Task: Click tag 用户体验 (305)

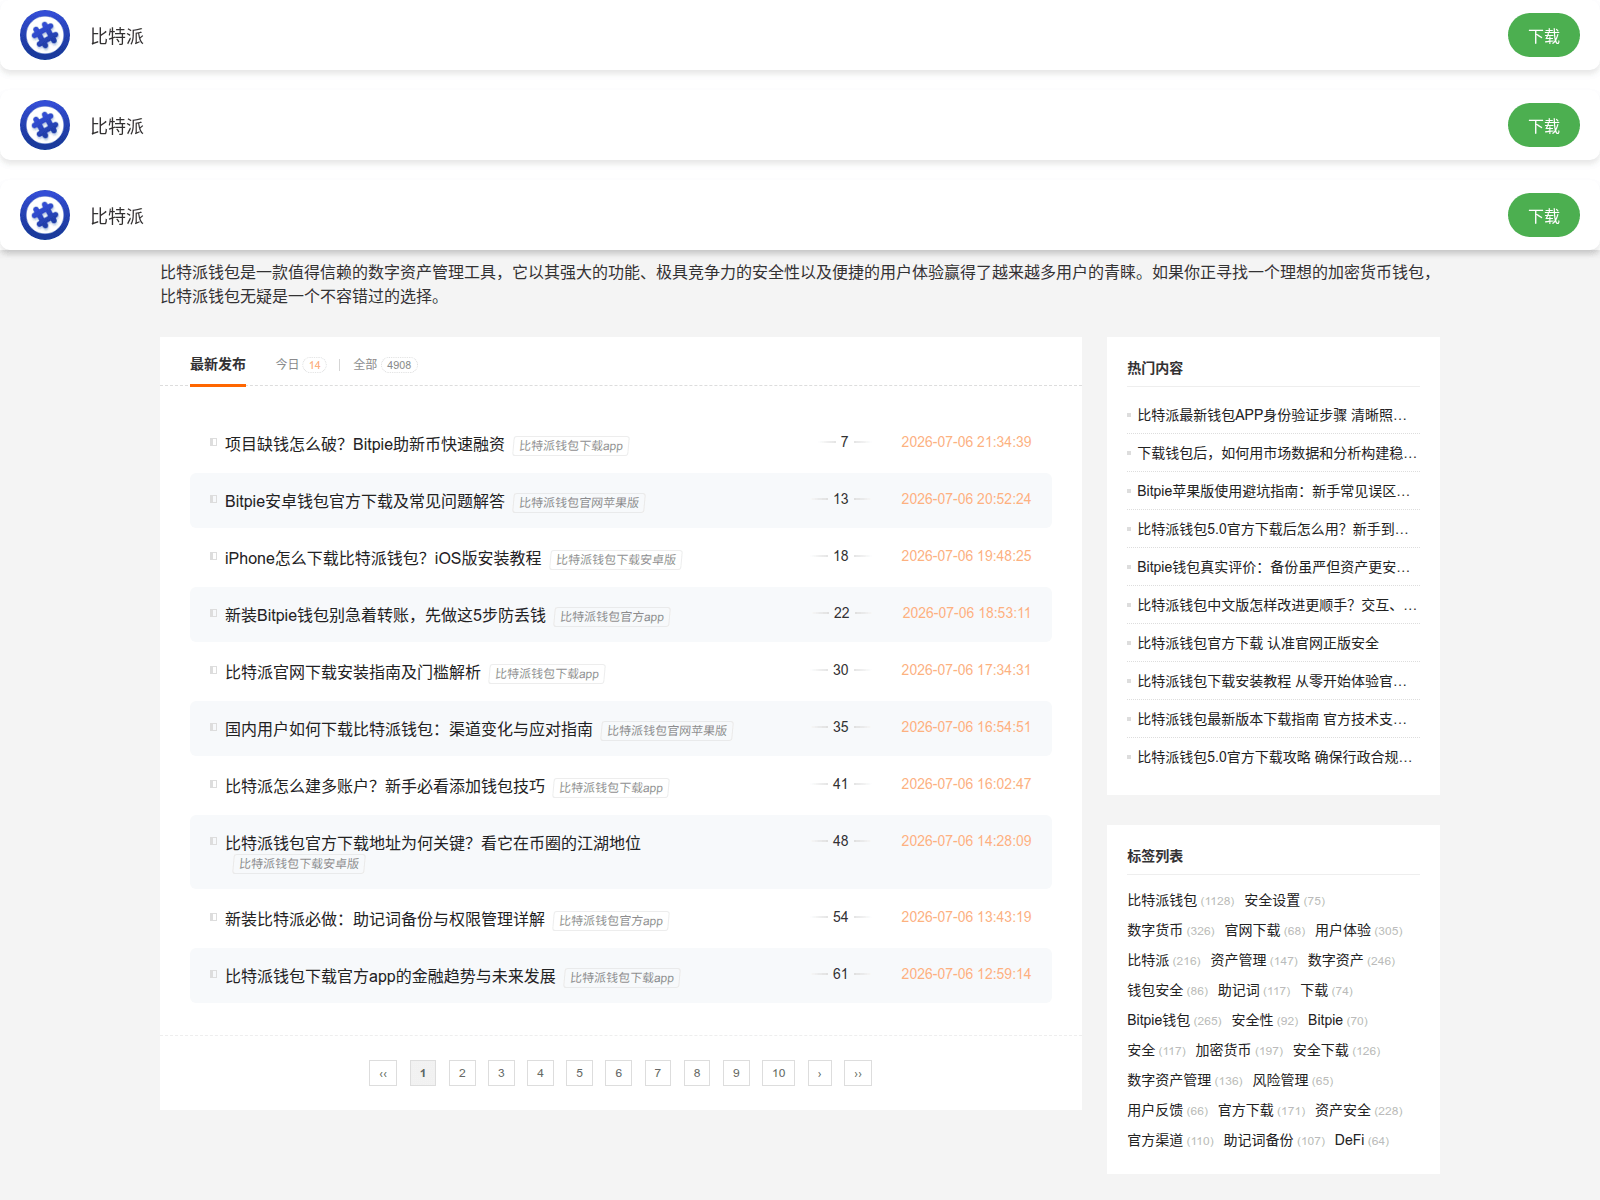Action: [x=1358, y=930]
